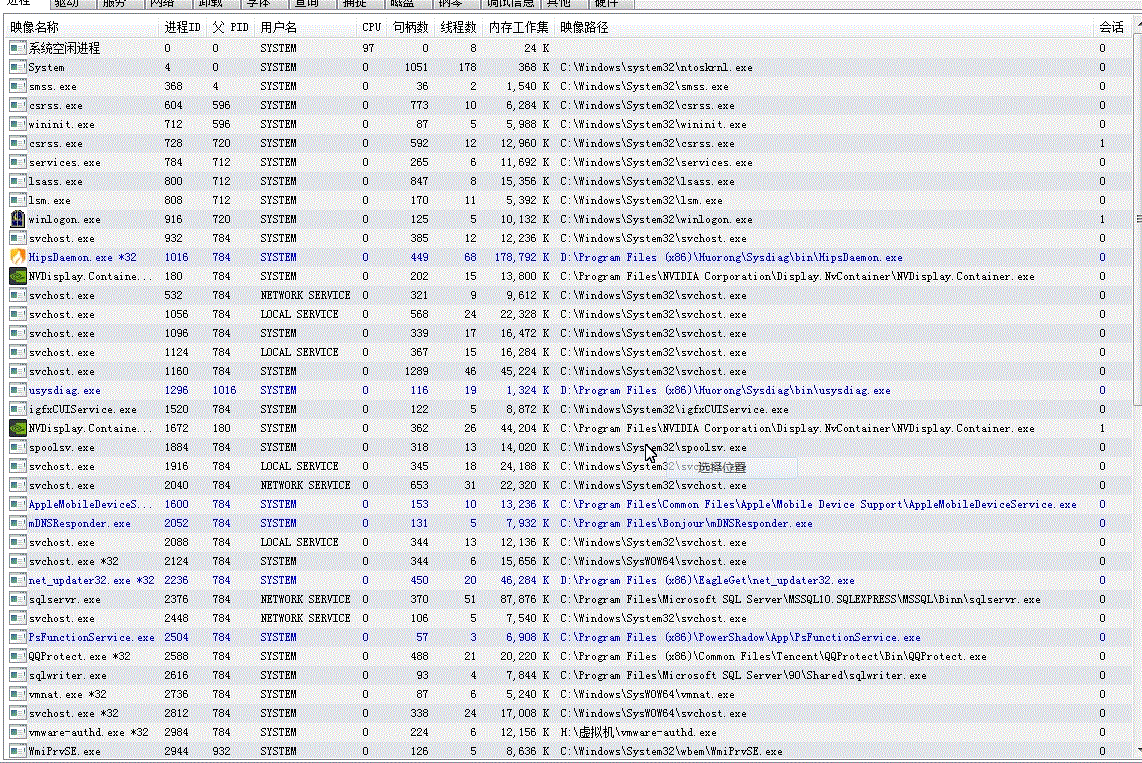
Task: Click the vmnat.exe row icon
Action: coord(17,694)
